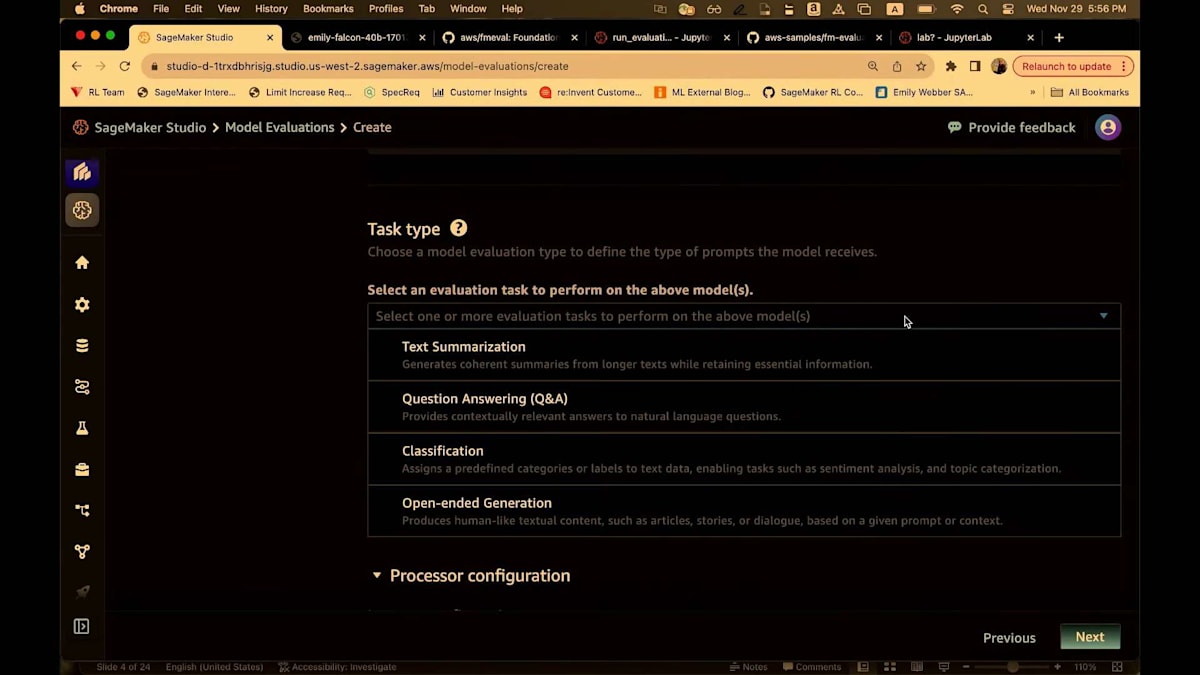Click the zoom in plus at bottom bar
Screen dimensions: 1200x675
(1058, 667)
